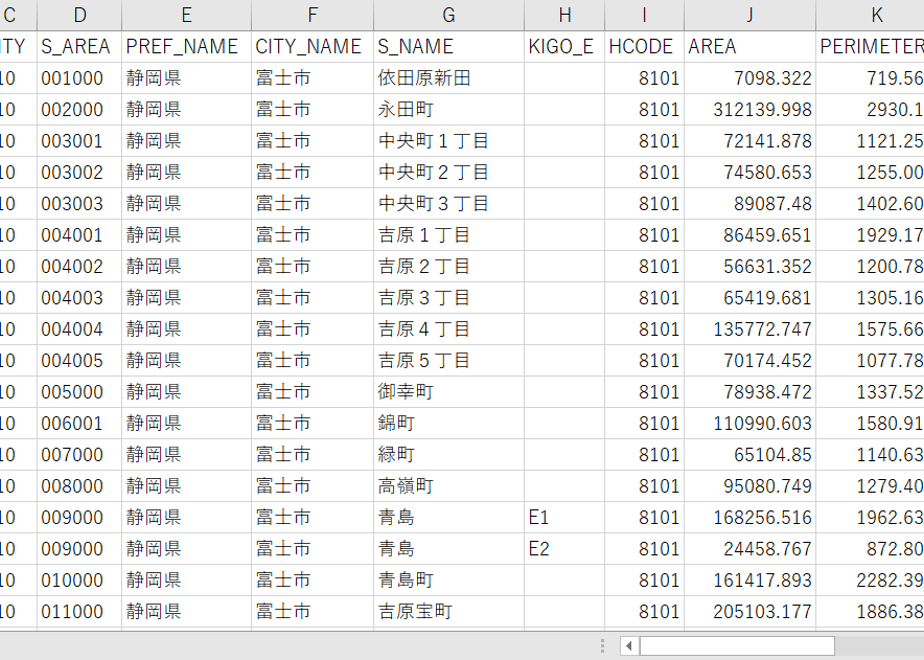Select AREA cell 65104.85
The height and width of the screenshot is (660, 924).
pyautogui.click(x=750, y=454)
